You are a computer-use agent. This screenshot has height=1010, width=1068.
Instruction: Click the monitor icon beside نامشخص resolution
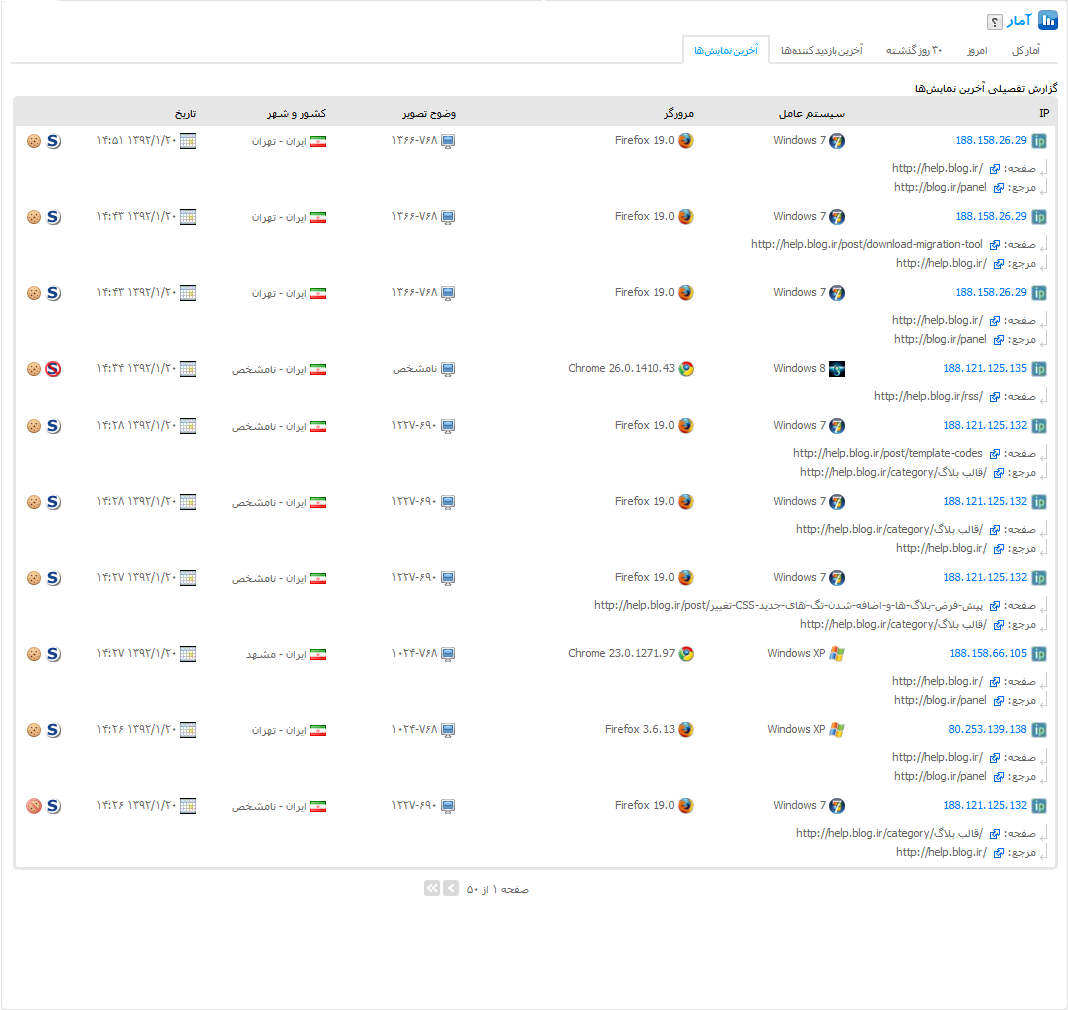[x=449, y=369]
